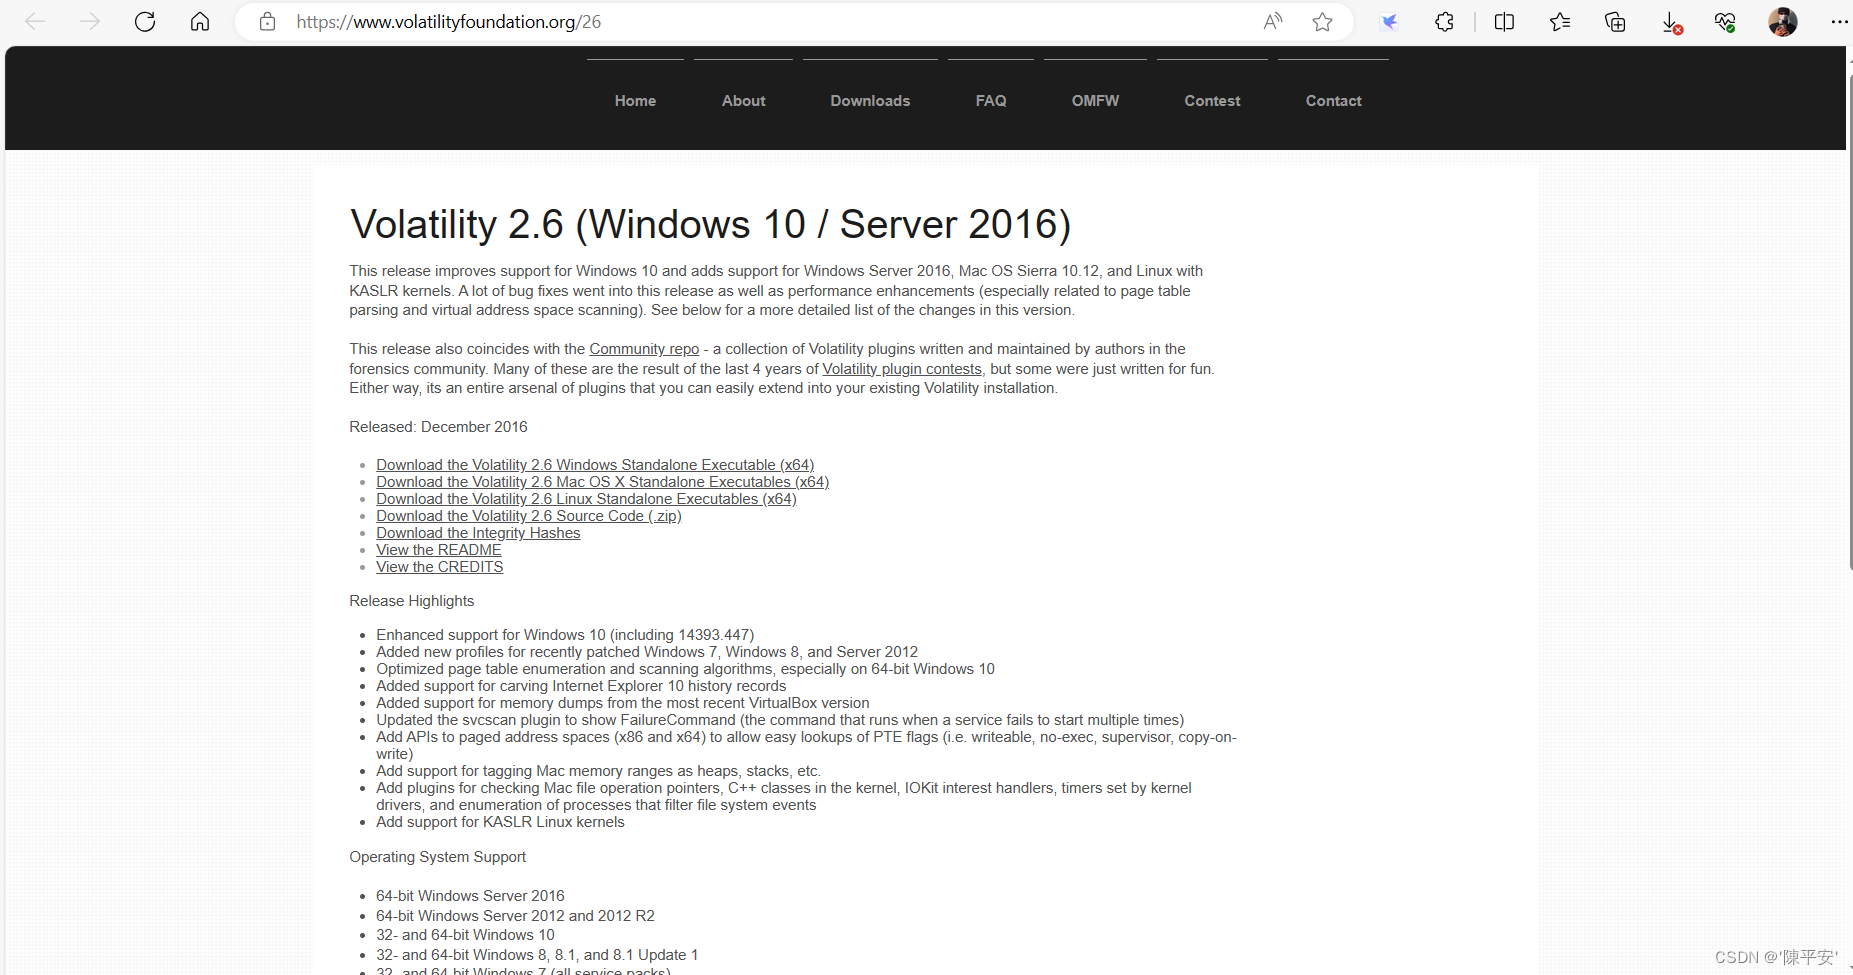The height and width of the screenshot is (975, 1853).
Task: Open the browser Home page icon
Action: (x=199, y=21)
